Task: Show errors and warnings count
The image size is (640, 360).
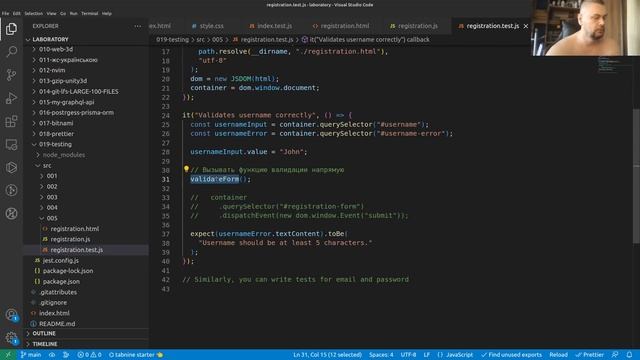Action: [89, 355]
